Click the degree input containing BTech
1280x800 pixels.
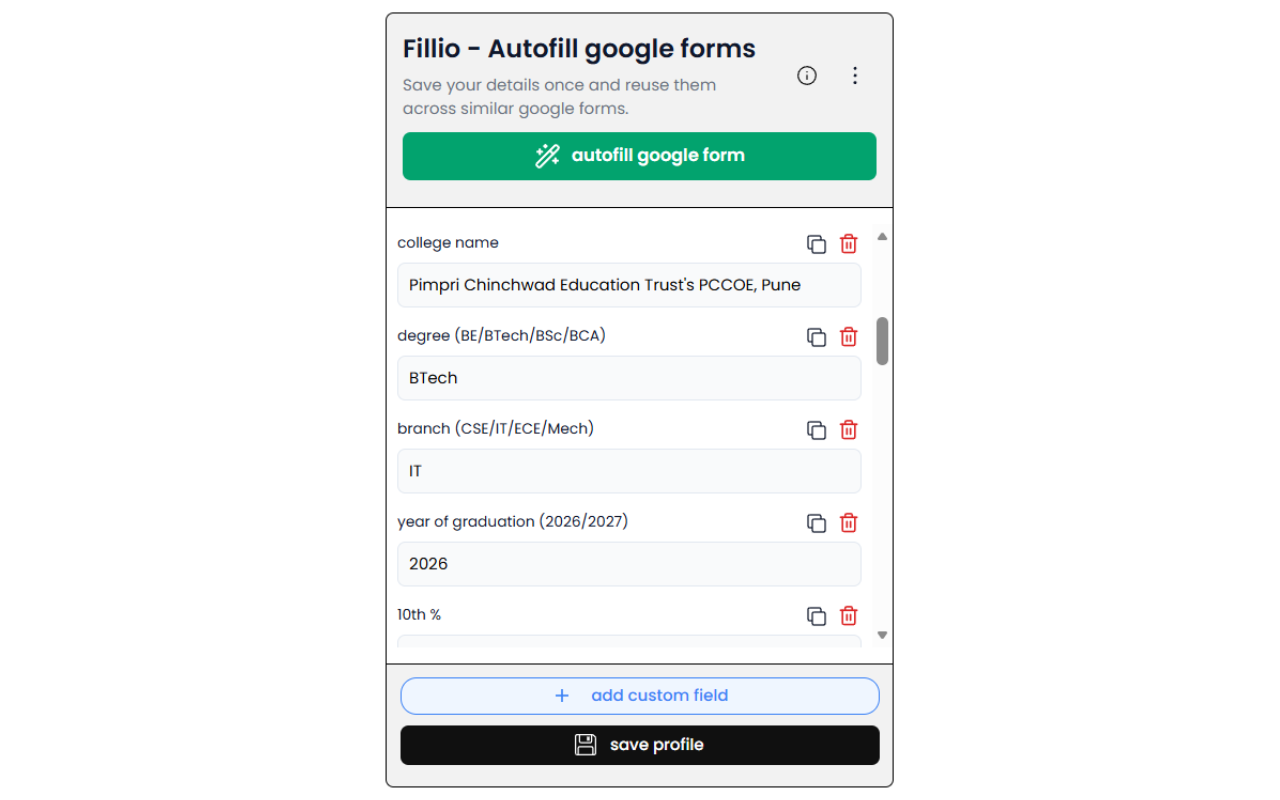(x=629, y=378)
